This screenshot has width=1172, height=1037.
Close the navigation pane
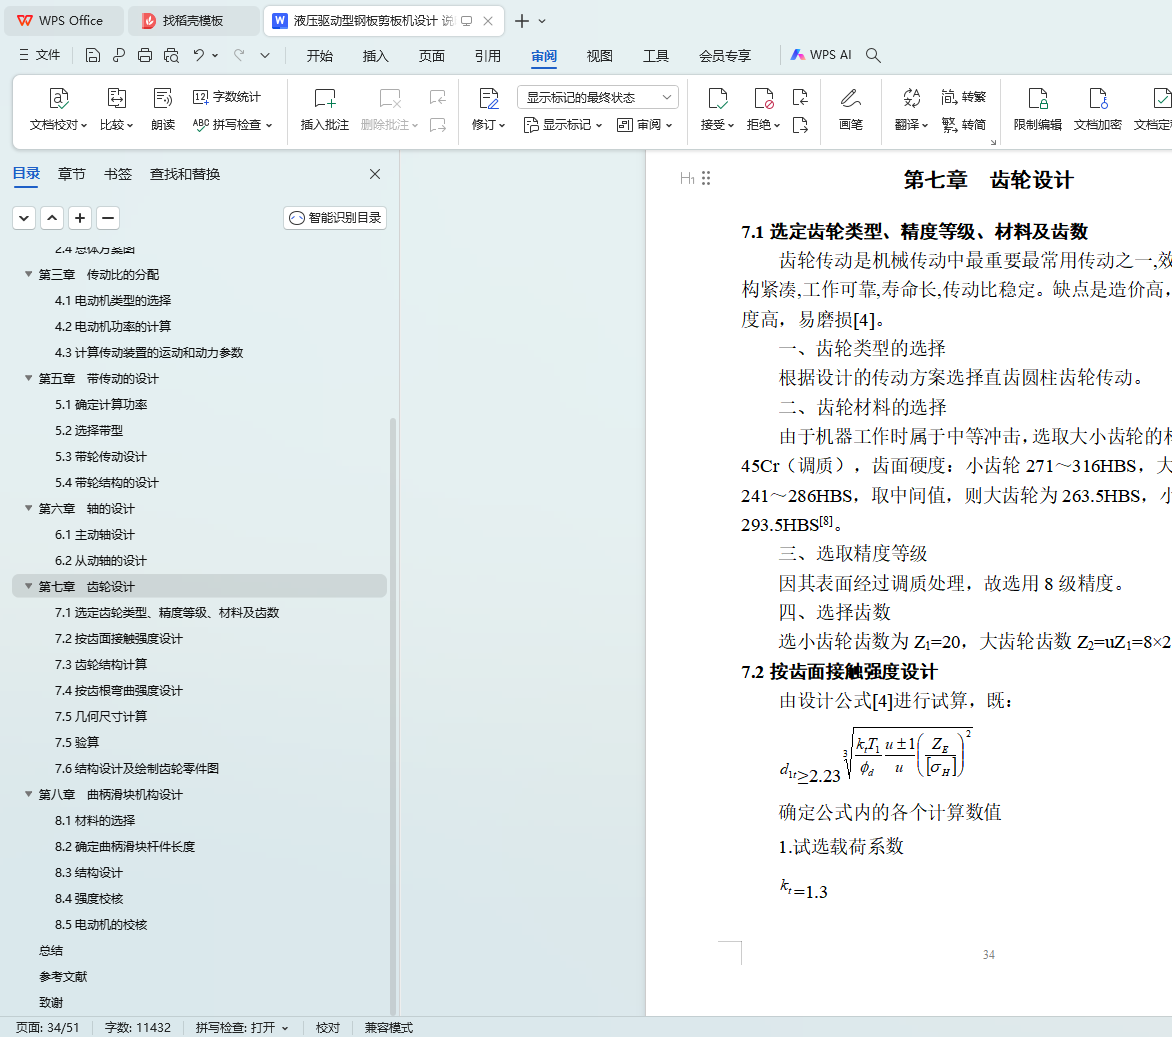point(375,174)
